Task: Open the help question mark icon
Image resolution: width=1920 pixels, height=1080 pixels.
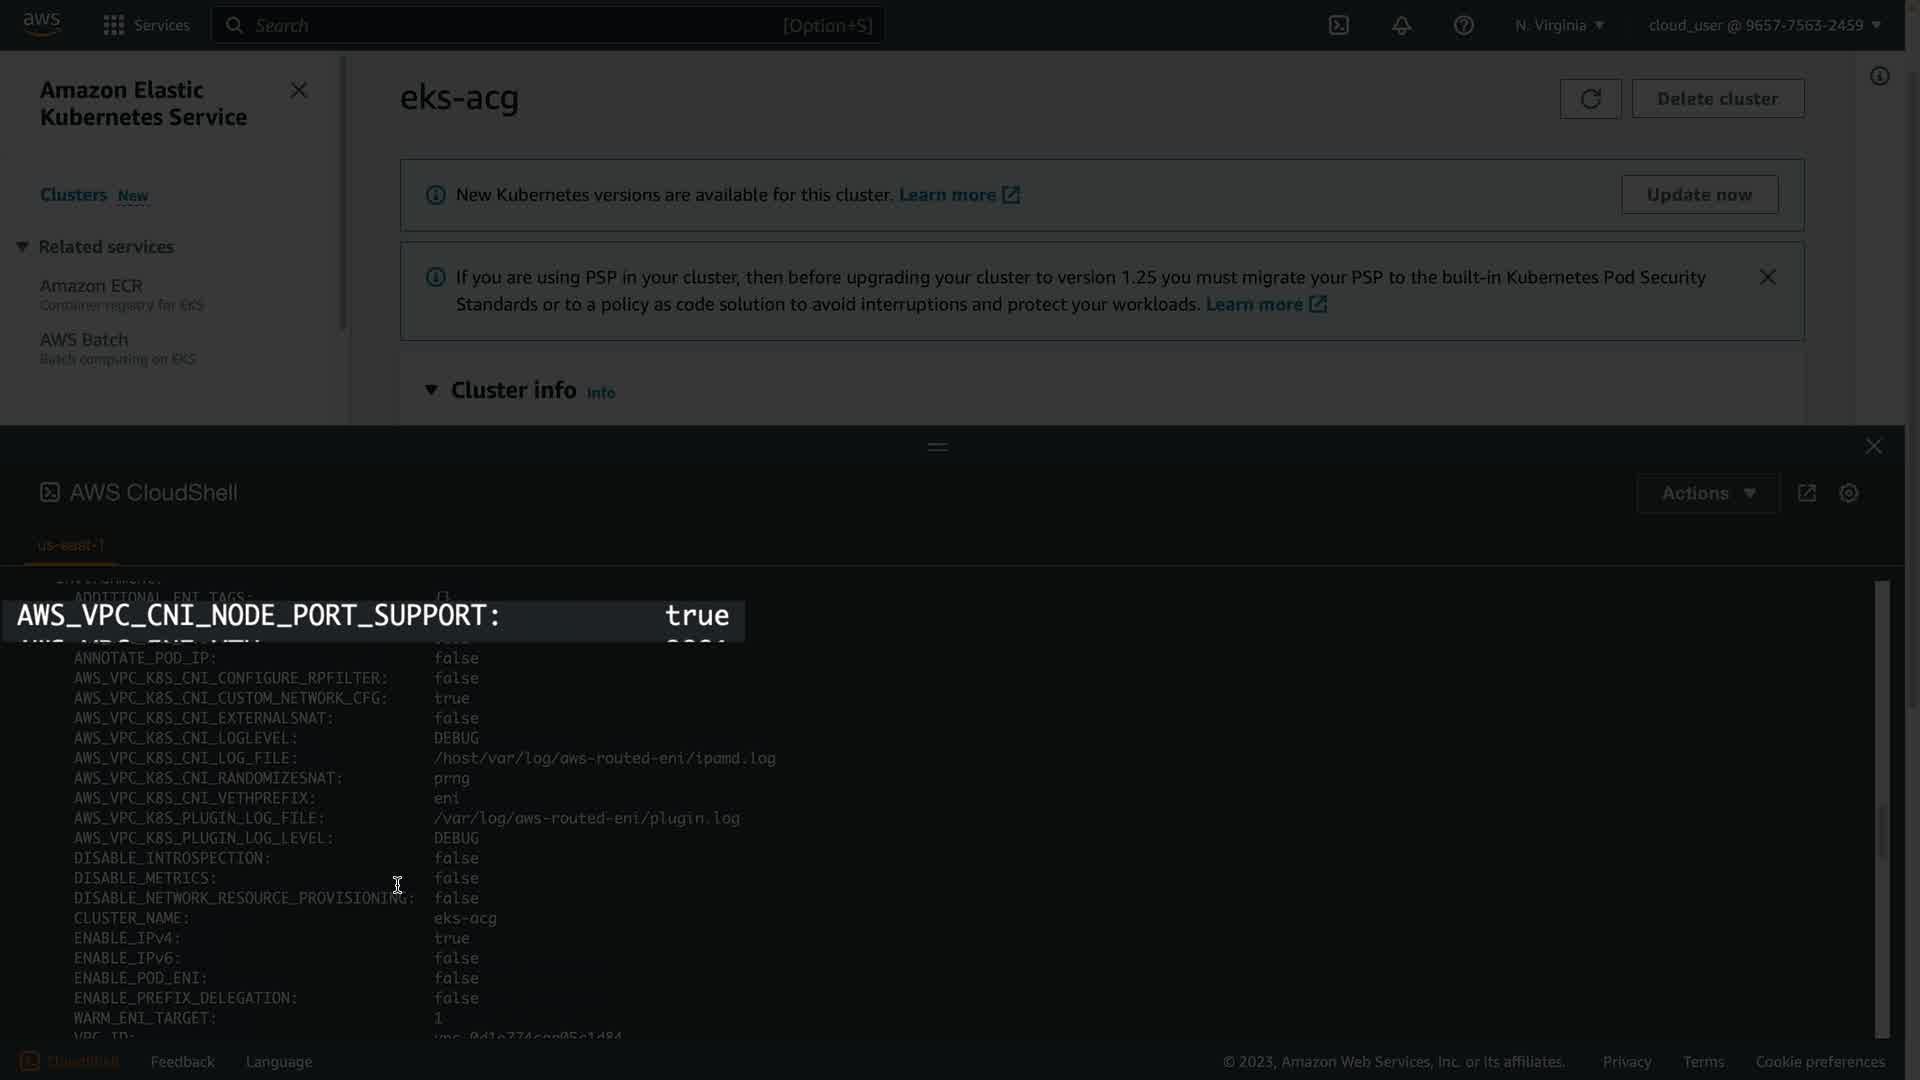Action: click(1463, 25)
